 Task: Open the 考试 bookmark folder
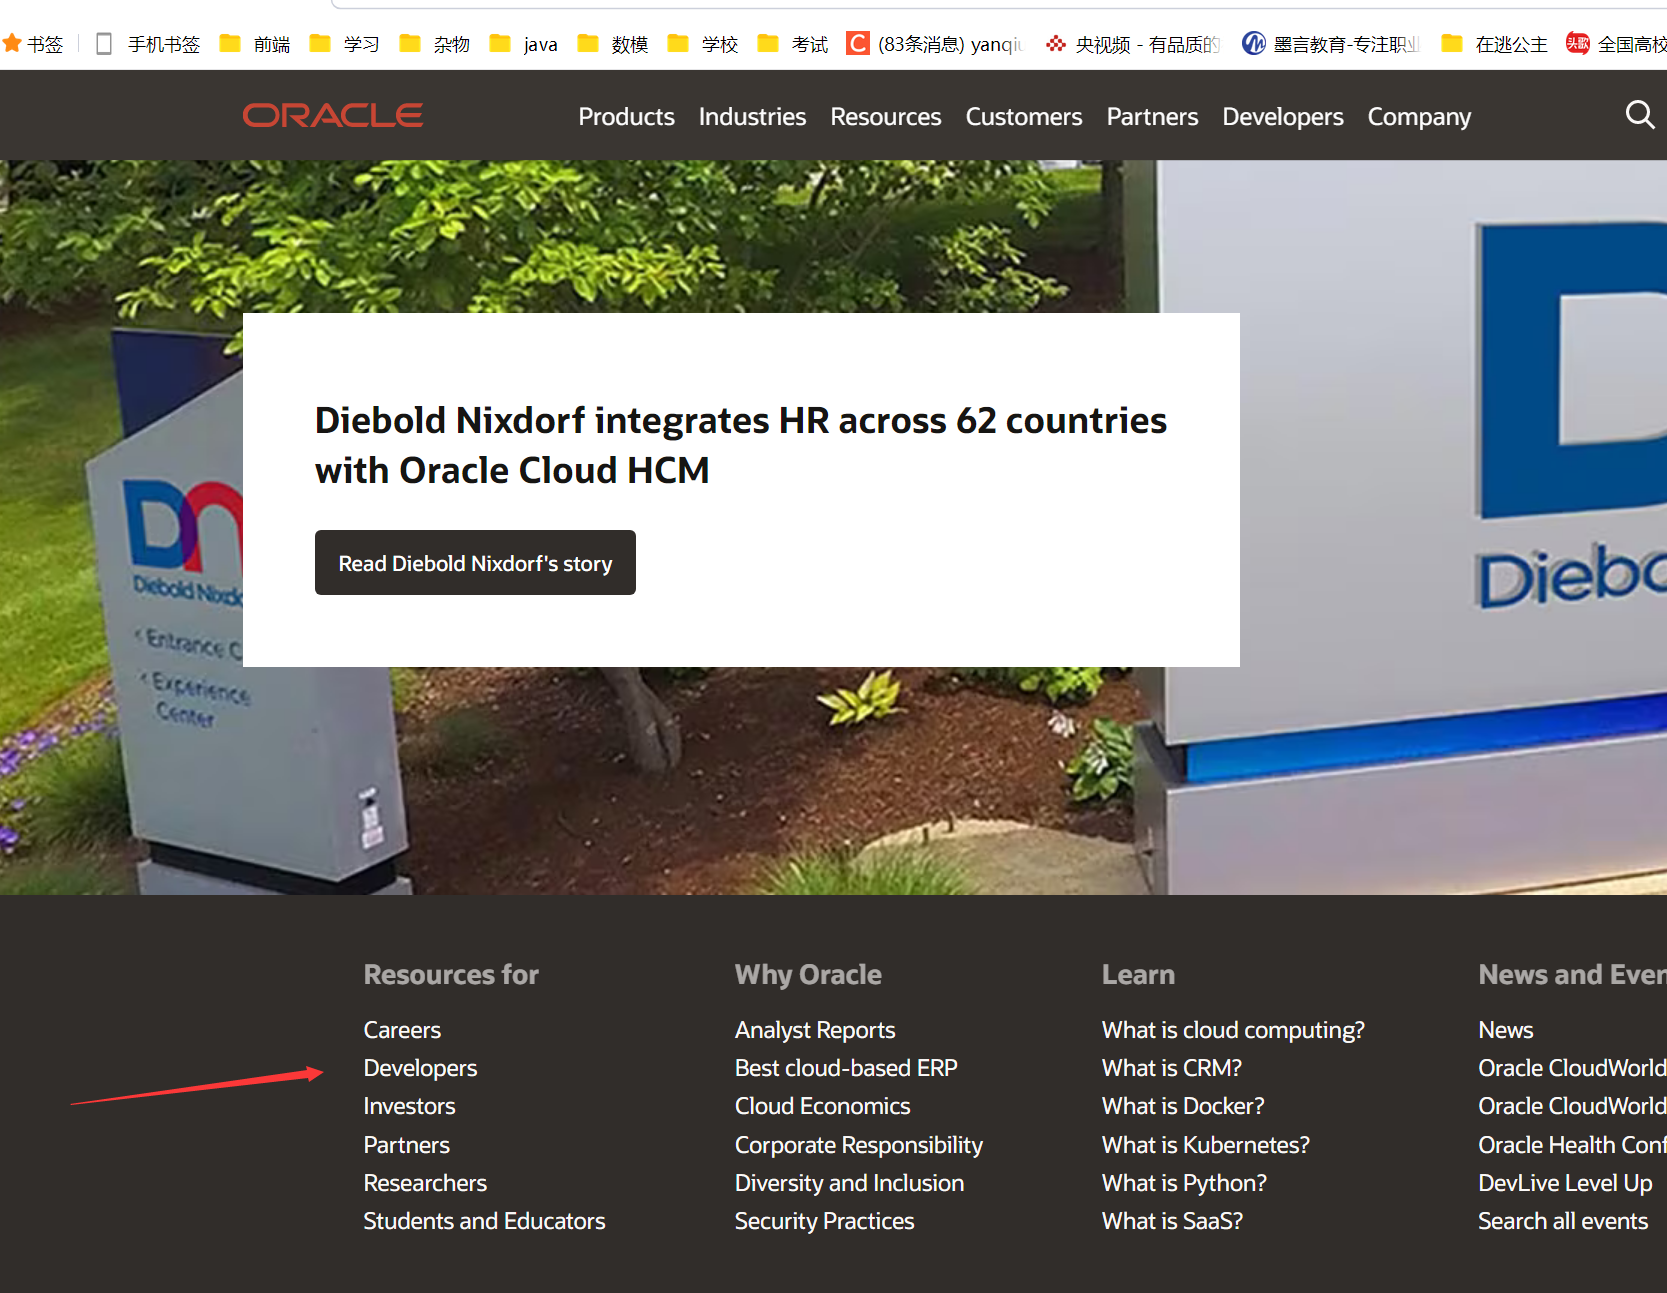tap(793, 44)
